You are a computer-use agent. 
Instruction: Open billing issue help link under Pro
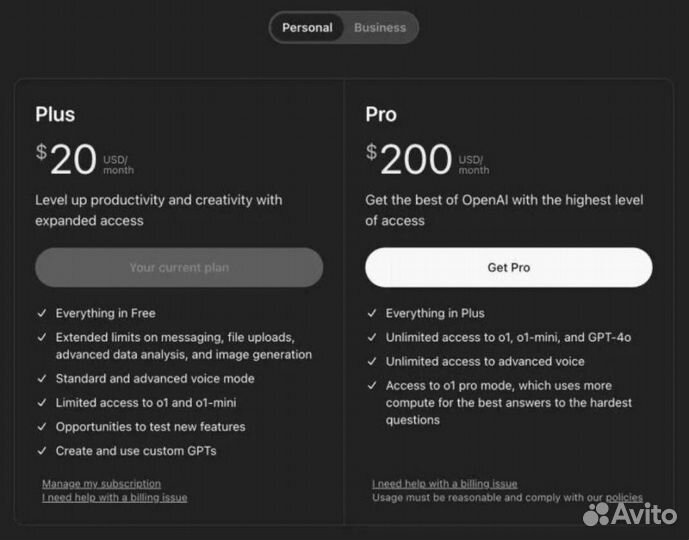pos(444,484)
